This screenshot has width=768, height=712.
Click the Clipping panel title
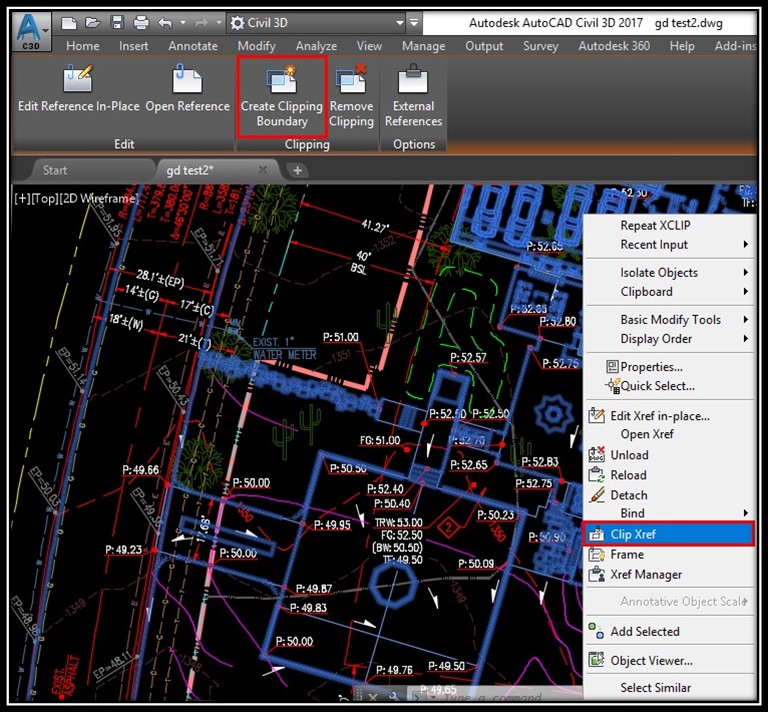(307, 144)
